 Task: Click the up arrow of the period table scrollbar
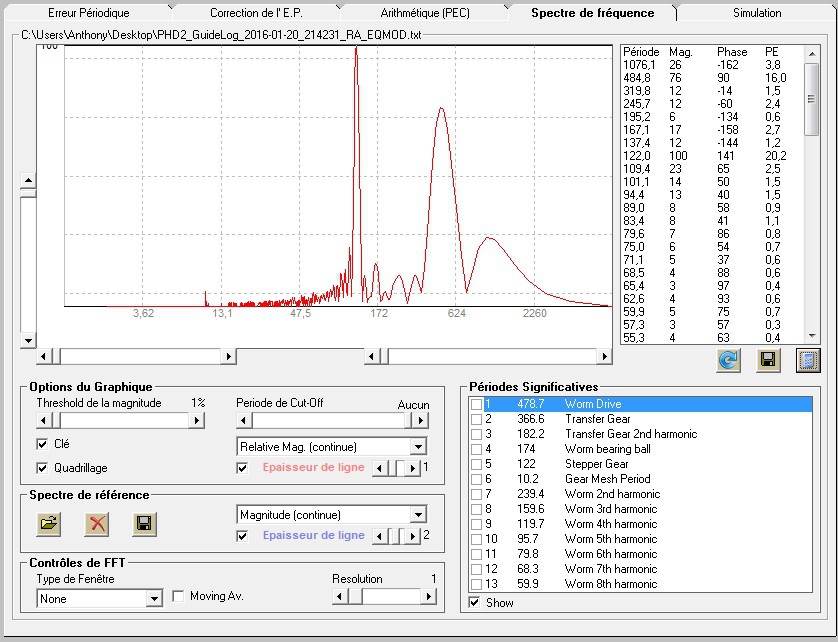click(812, 54)
